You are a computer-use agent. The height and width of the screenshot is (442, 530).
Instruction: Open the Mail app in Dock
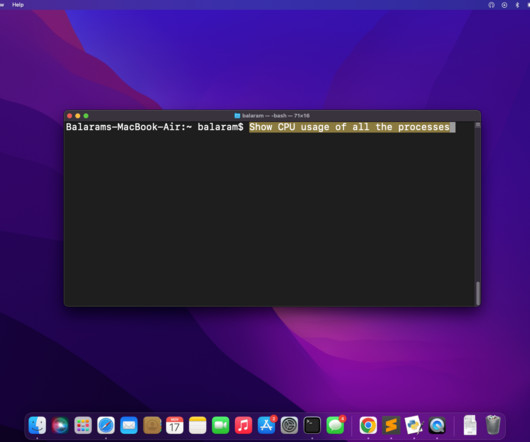click(129, 425)
